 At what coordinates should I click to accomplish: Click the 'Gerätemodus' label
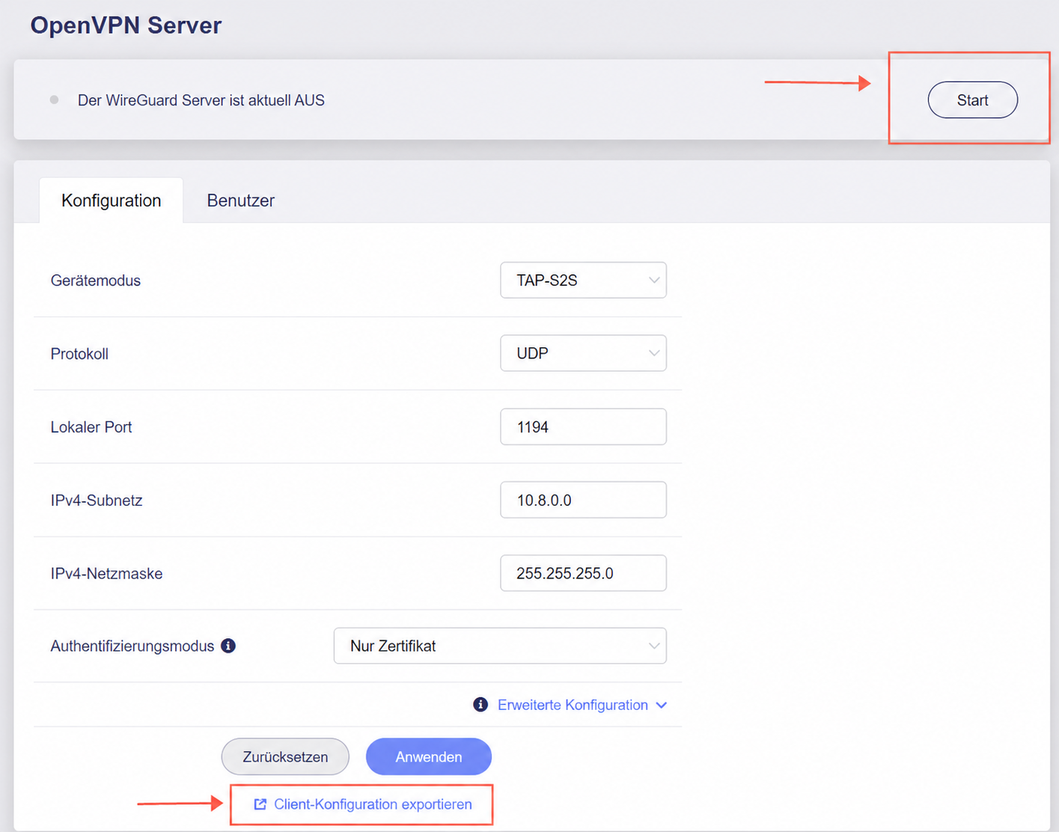pyautogui.click(x=96, y=280)
